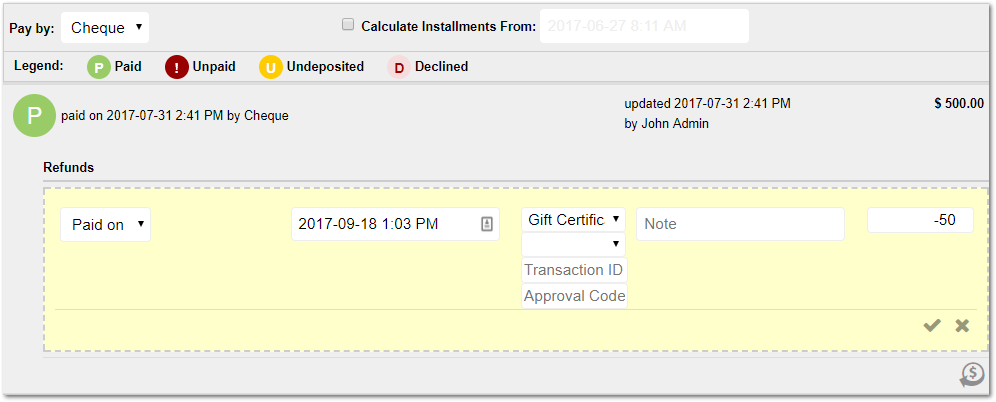
Task: Click the pink Declined legend icon
Action: pos(399,67)
